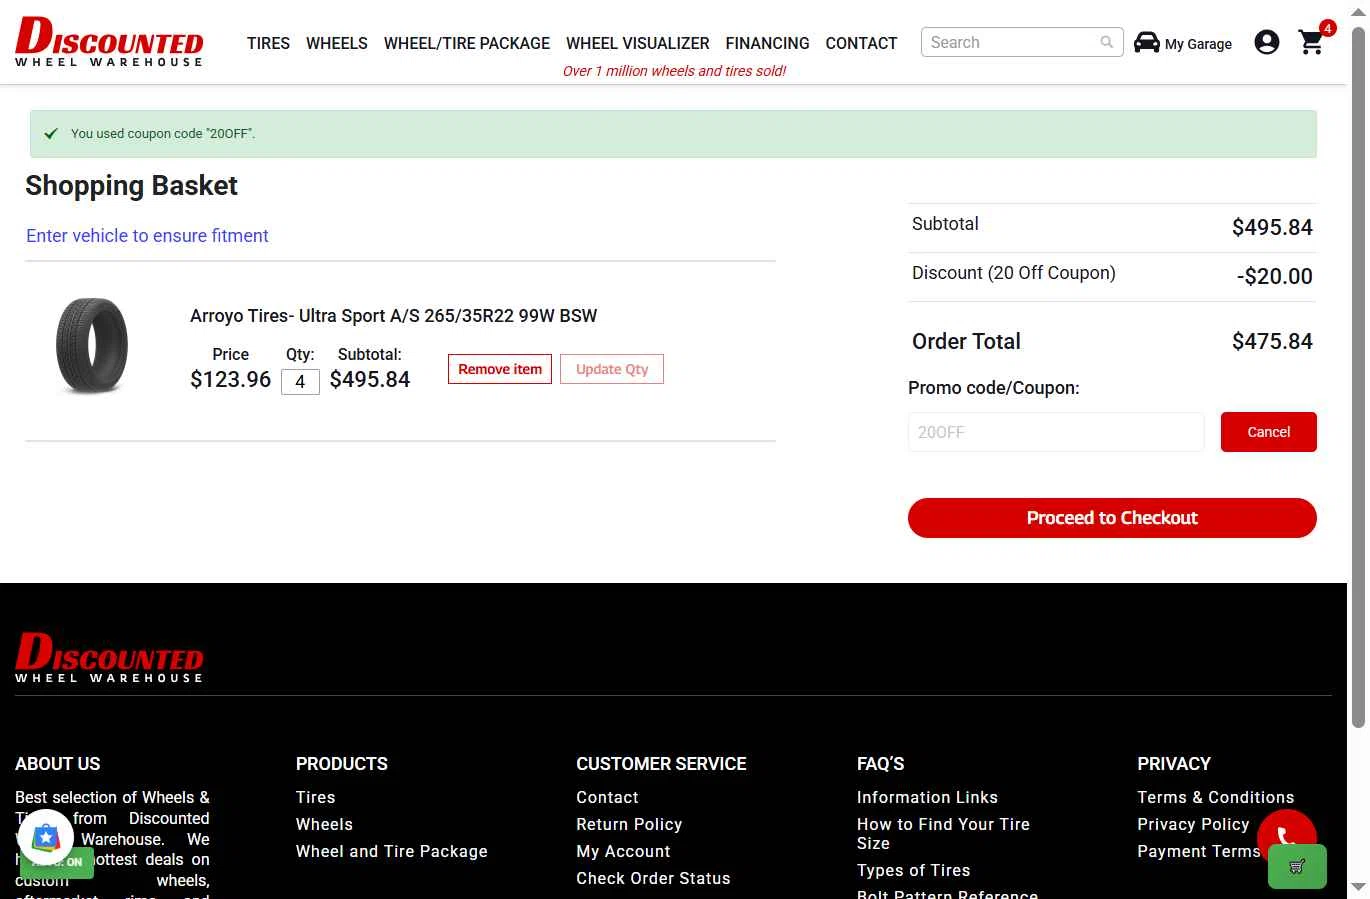Open the Privacy Policy link
Screen dimensions: 1370x899
[x=1193, y=824]
